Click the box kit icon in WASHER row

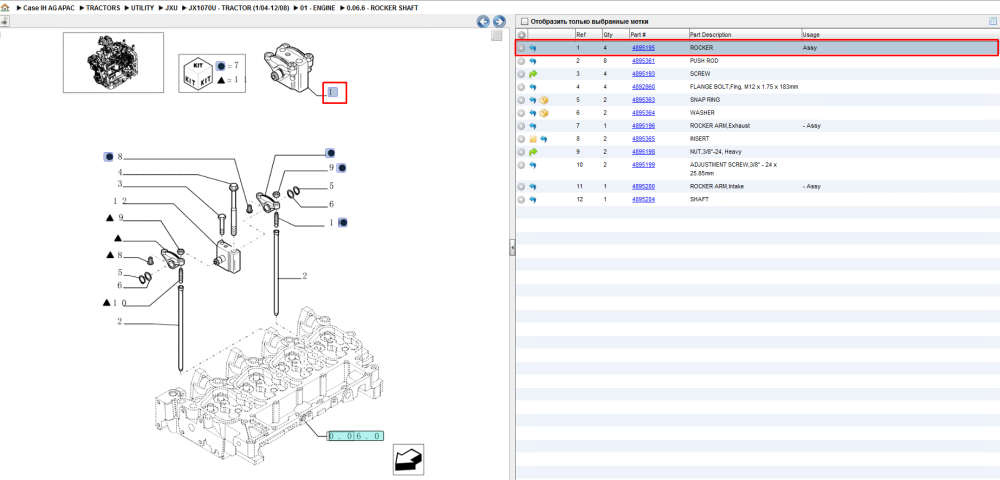coord(544,113)
